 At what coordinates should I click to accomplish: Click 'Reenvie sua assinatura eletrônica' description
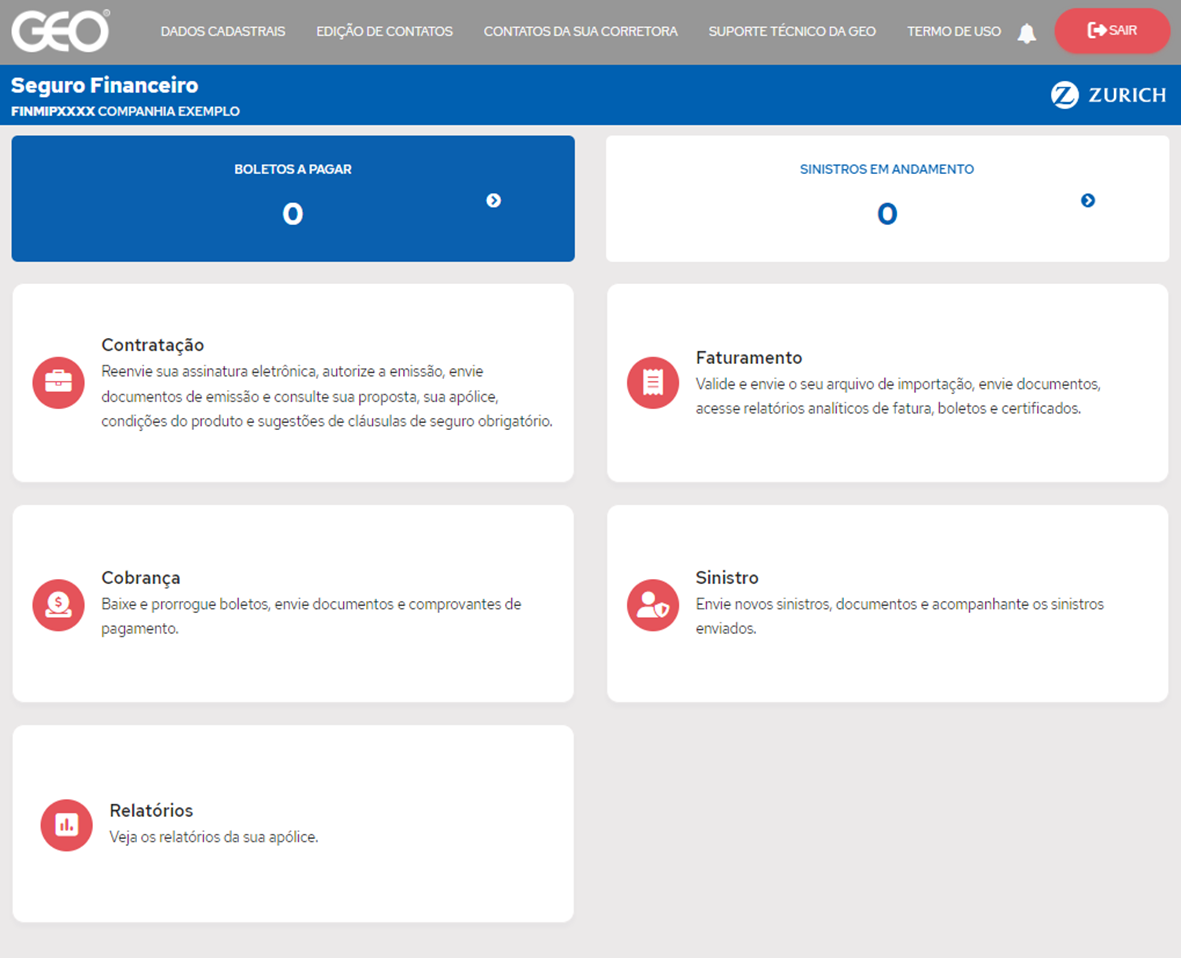(327, 396)
